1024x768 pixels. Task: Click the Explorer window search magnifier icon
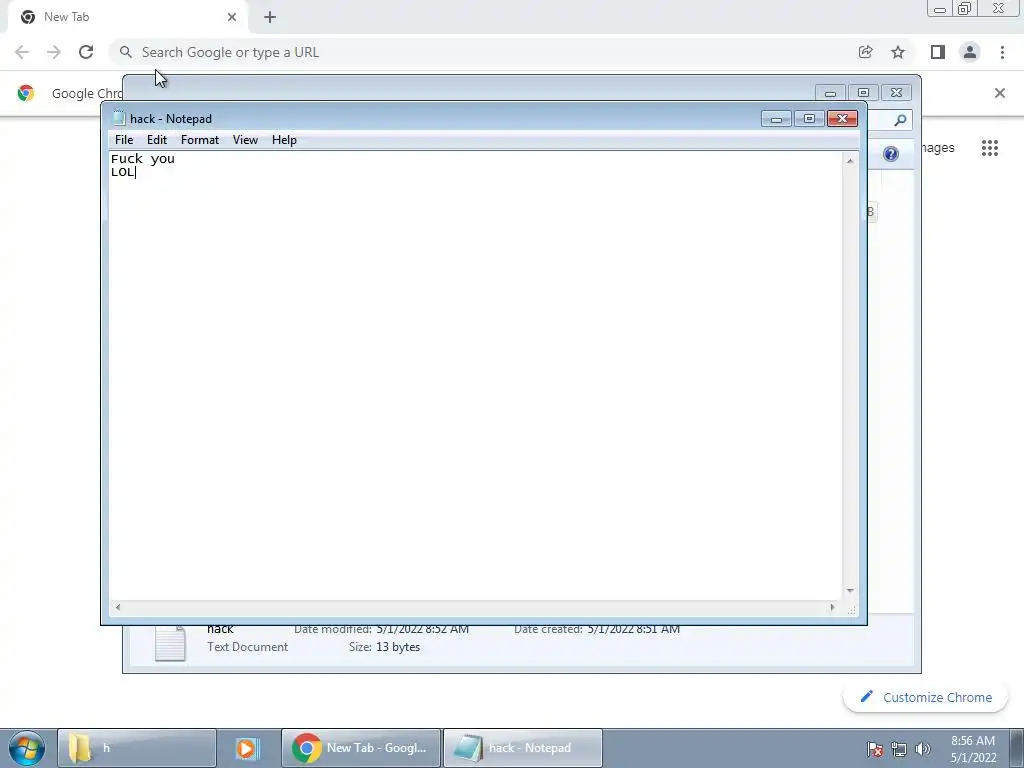901,120
